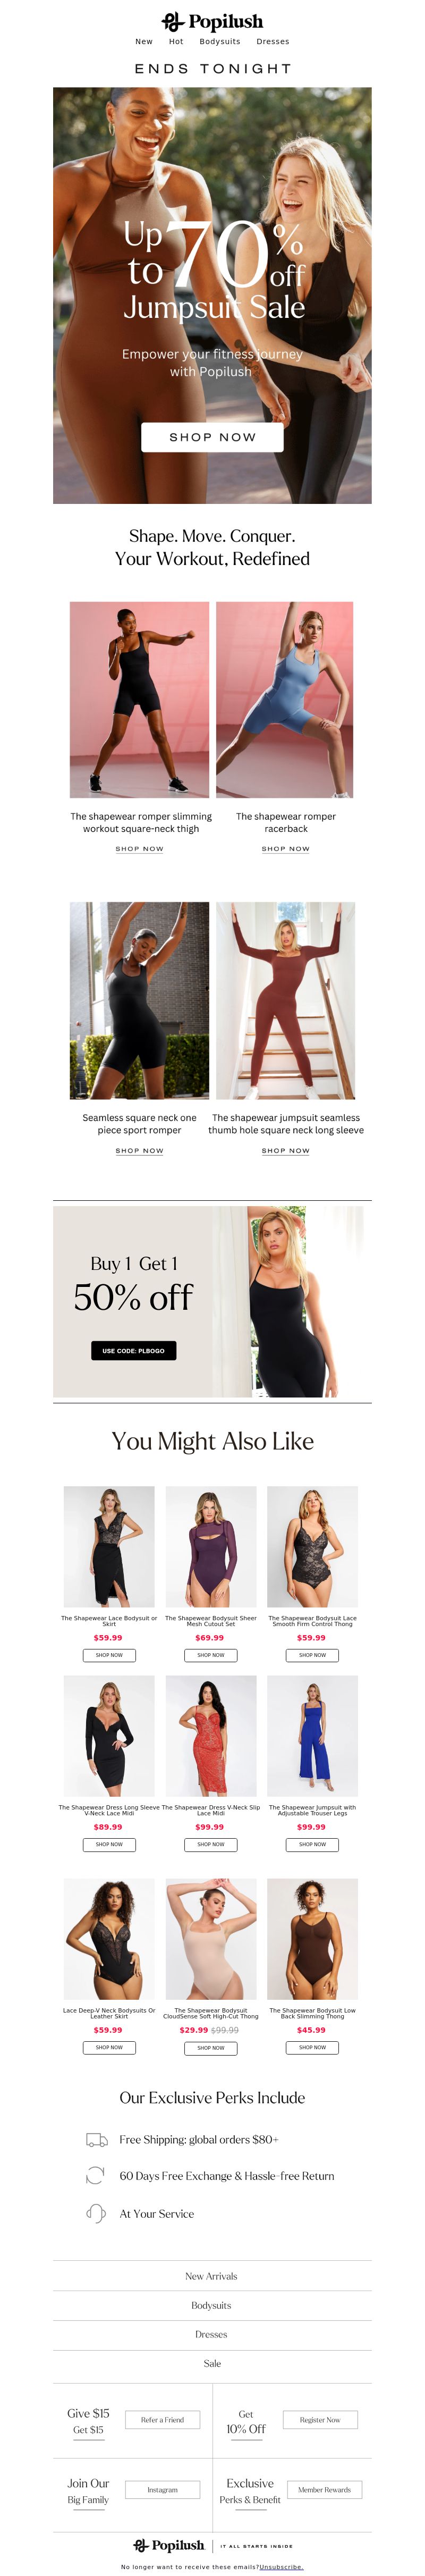Viewport: 425px width, 2576px height.
Task: Open the Instagram button
Action: [x=163, y=2490]
